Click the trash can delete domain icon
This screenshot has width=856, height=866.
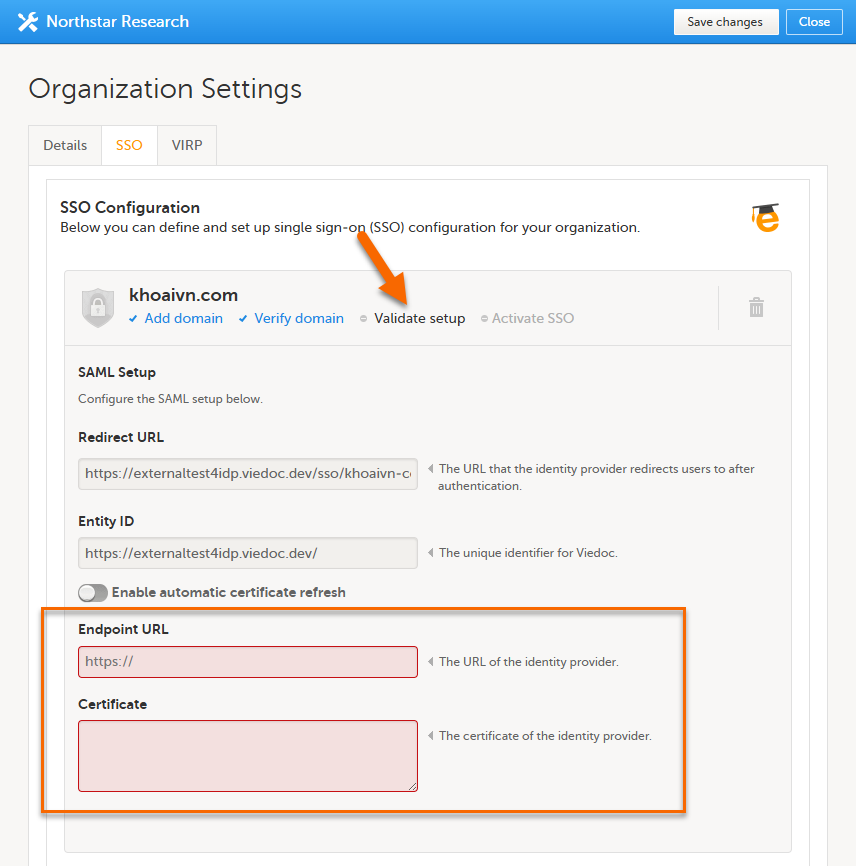coord(756,307)
